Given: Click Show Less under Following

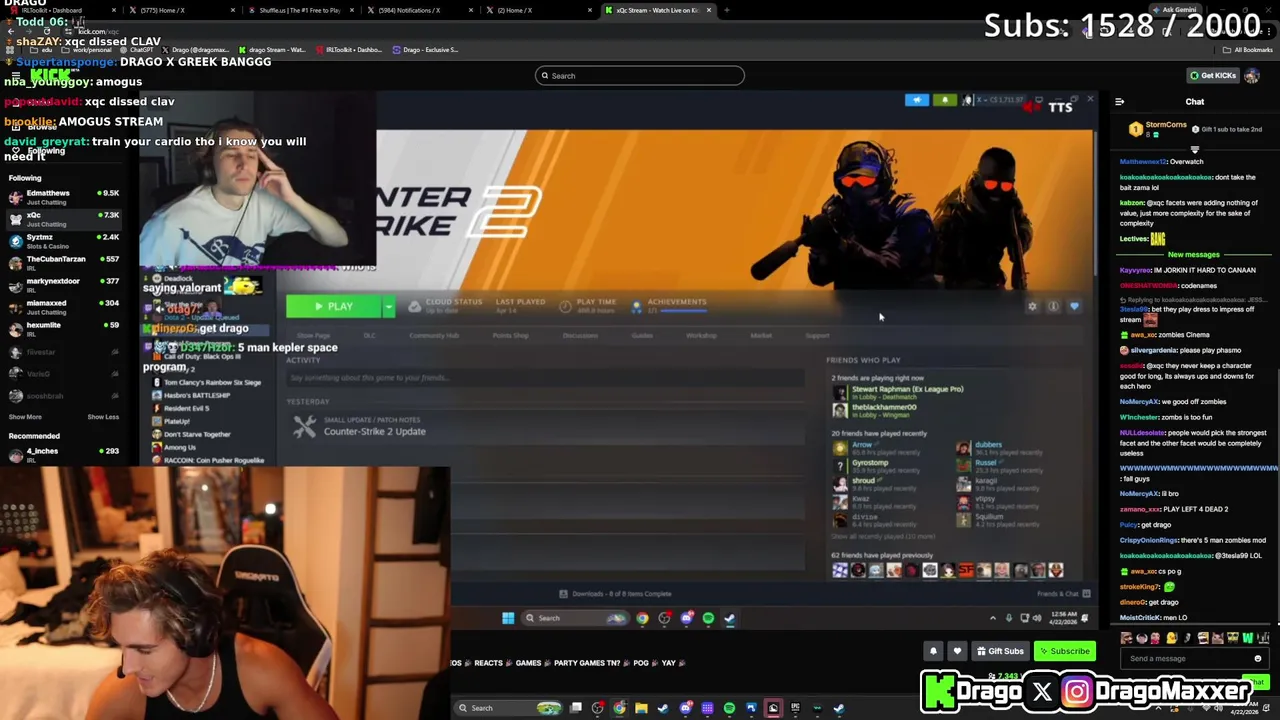Looking at the screenshot, I should coord(103,417).
